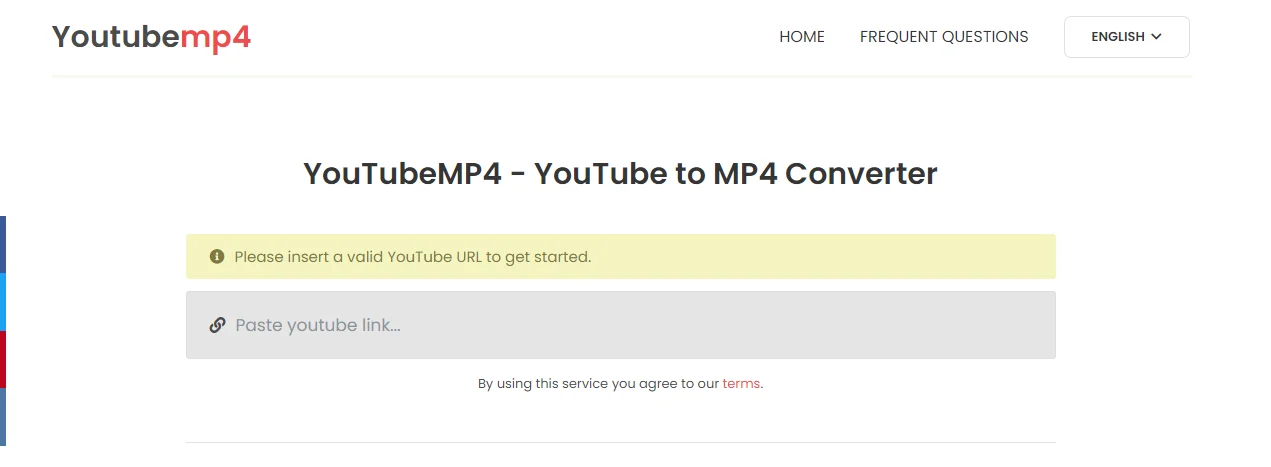Go to the HOME menu item
1271x467 pixels.
802,37
